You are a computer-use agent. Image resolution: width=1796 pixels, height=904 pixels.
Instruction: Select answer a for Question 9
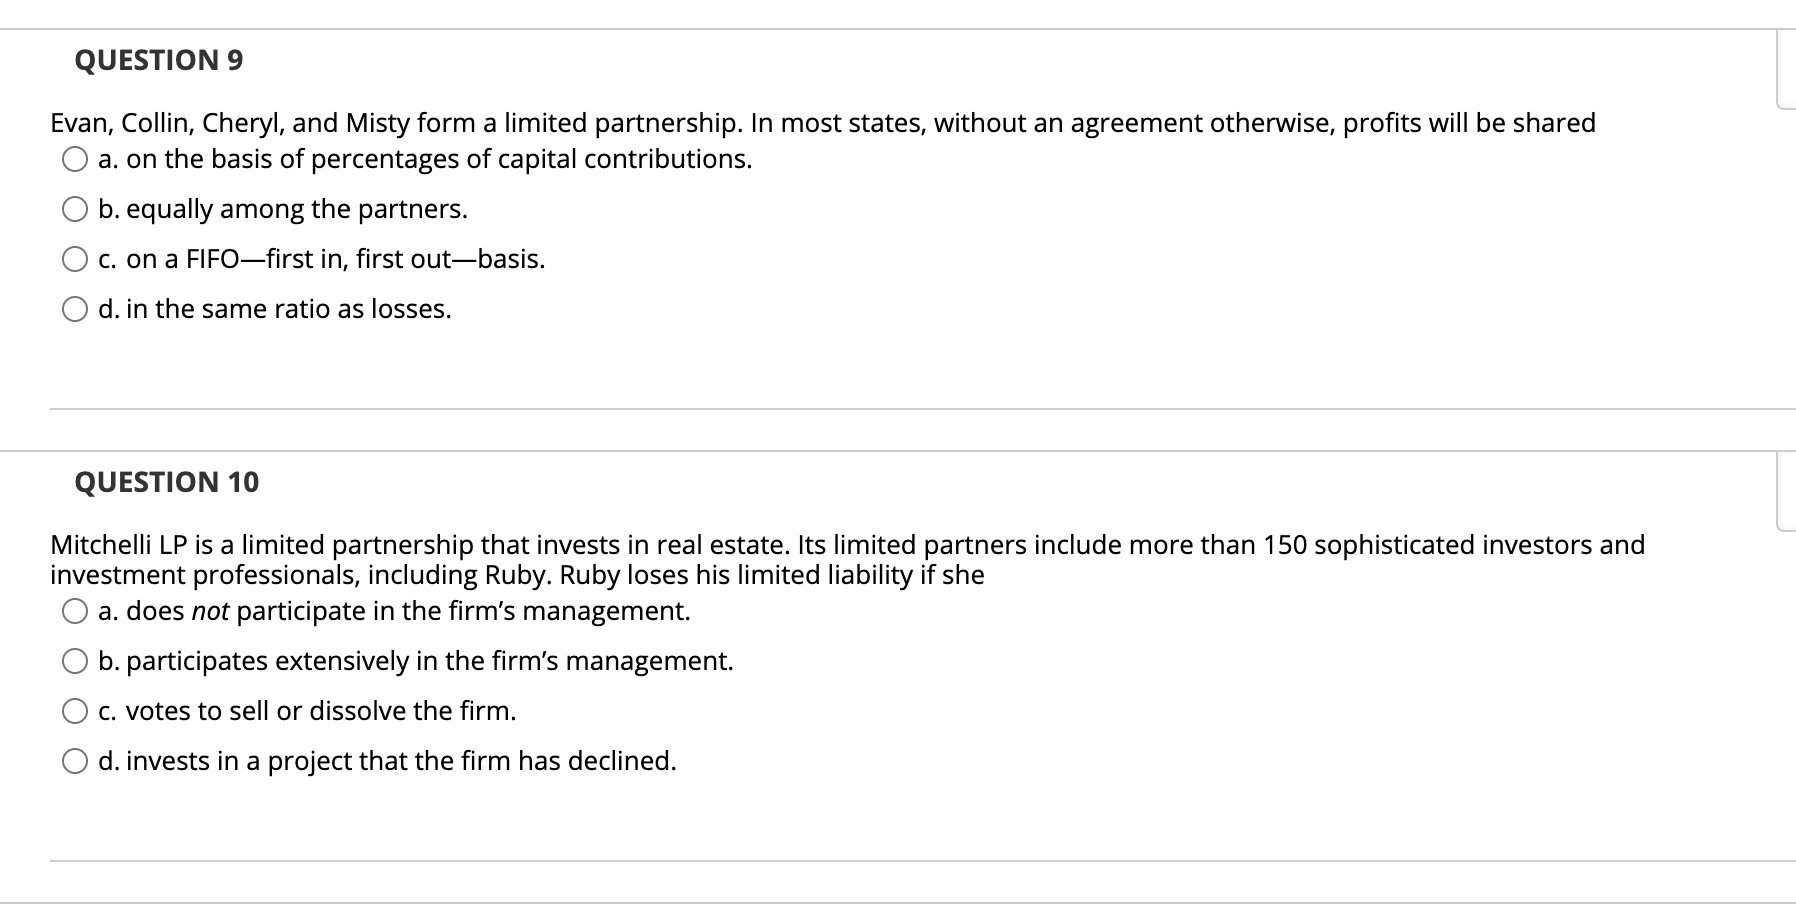[75, 158]
